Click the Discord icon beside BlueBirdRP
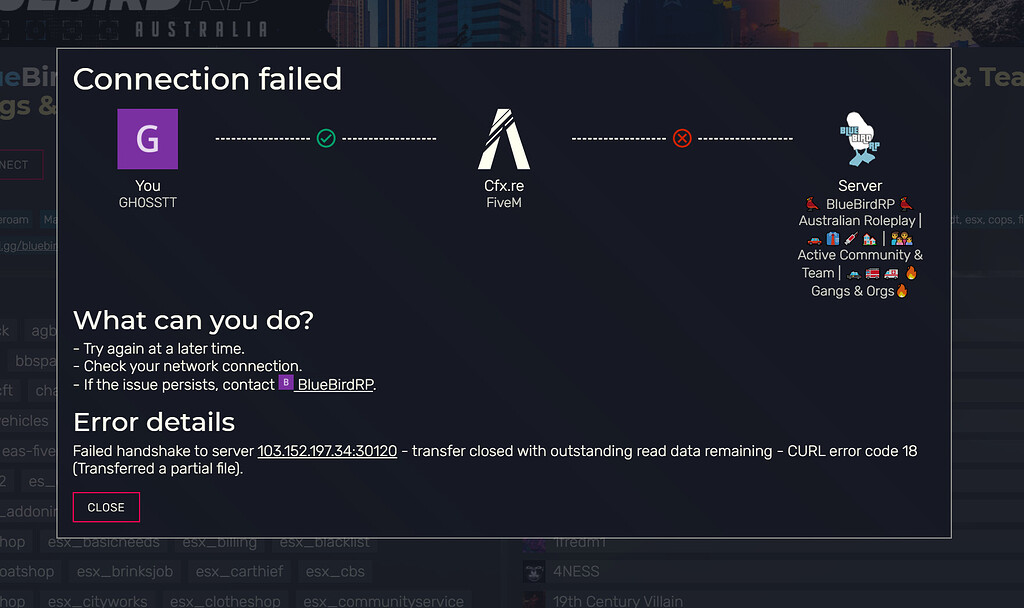This screenshot has width=1024, height=608. coord(285,383)
